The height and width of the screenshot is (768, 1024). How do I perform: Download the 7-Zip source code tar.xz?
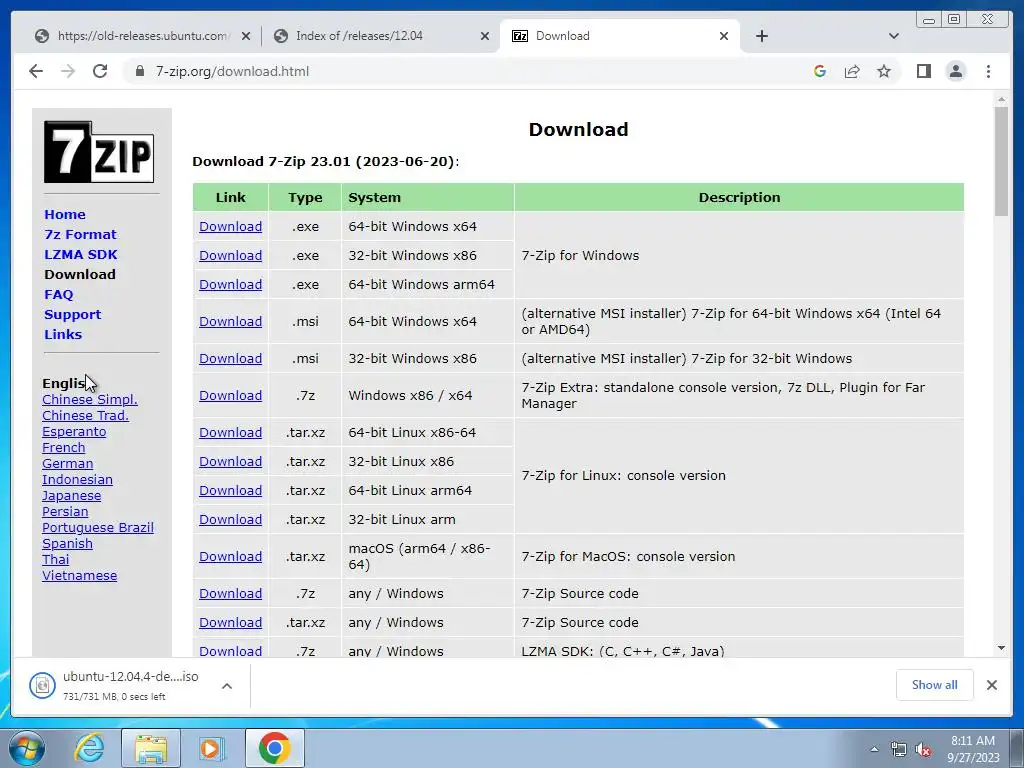click(231, 622)
